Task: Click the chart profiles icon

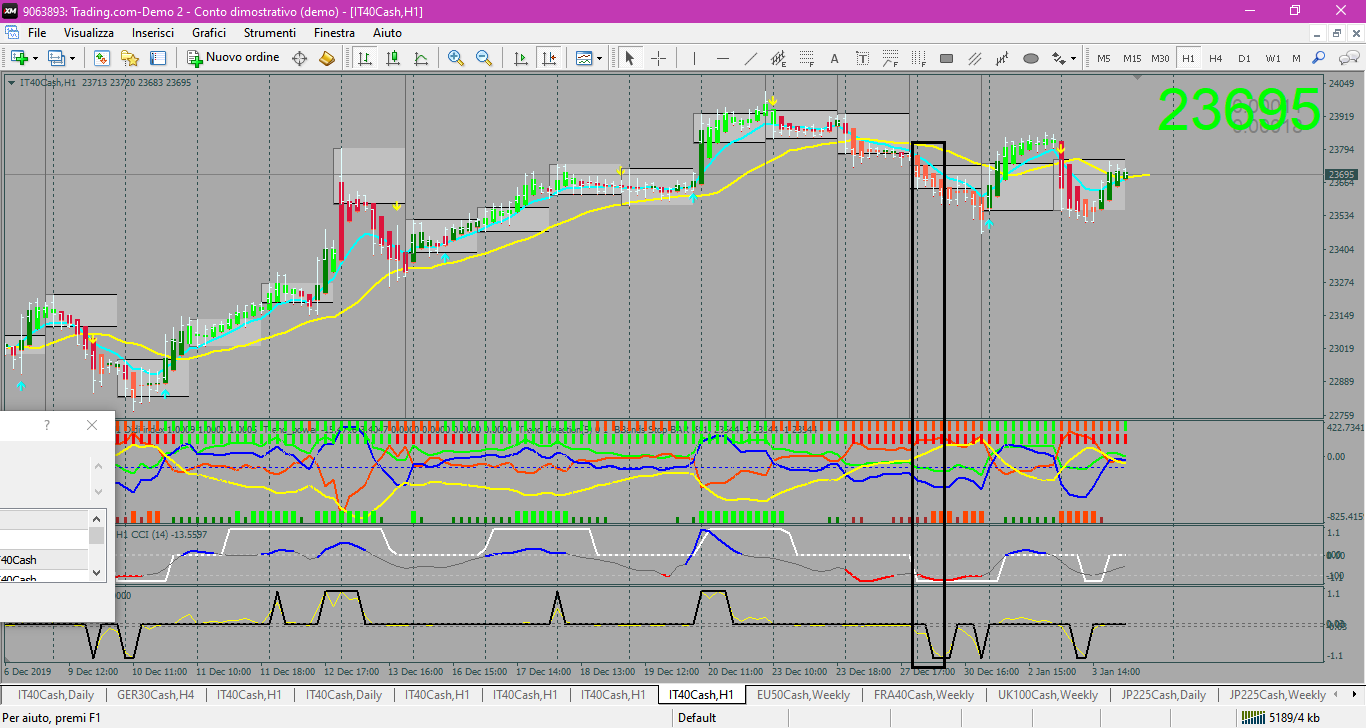Action: coord(57,58)
